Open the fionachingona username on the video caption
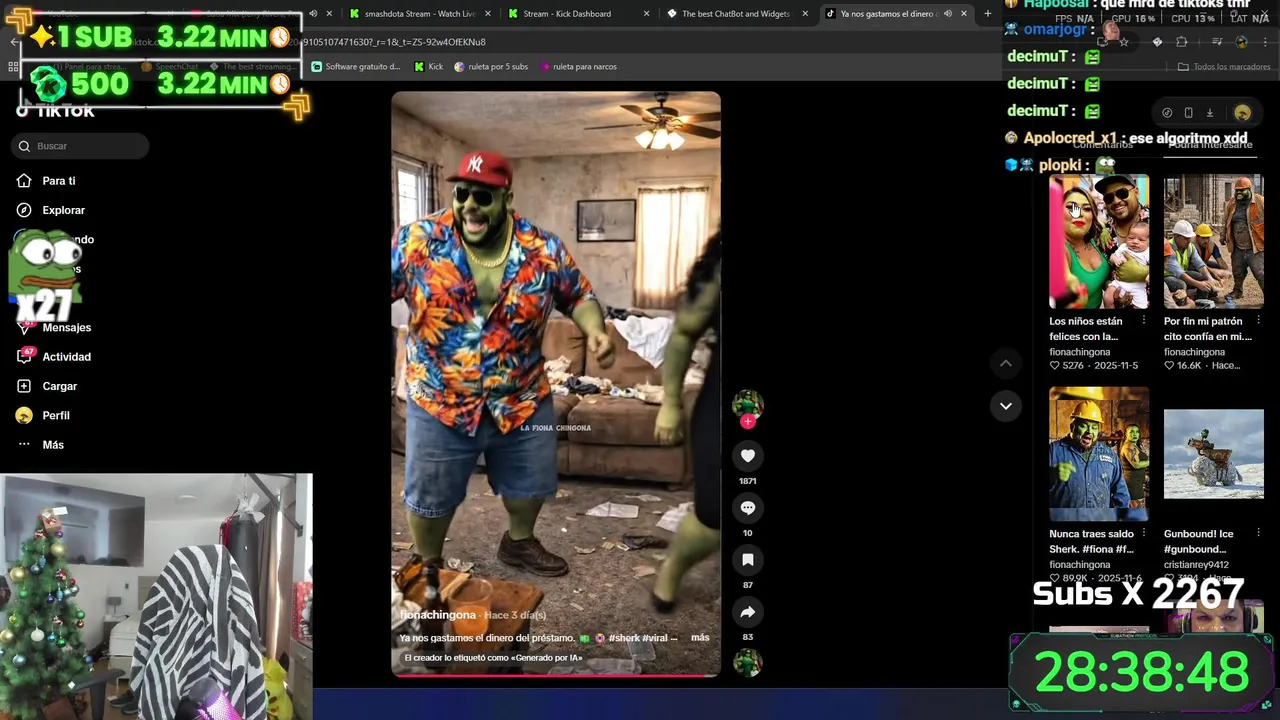The height and width of the screenshot is (720, 1280). 438,615
